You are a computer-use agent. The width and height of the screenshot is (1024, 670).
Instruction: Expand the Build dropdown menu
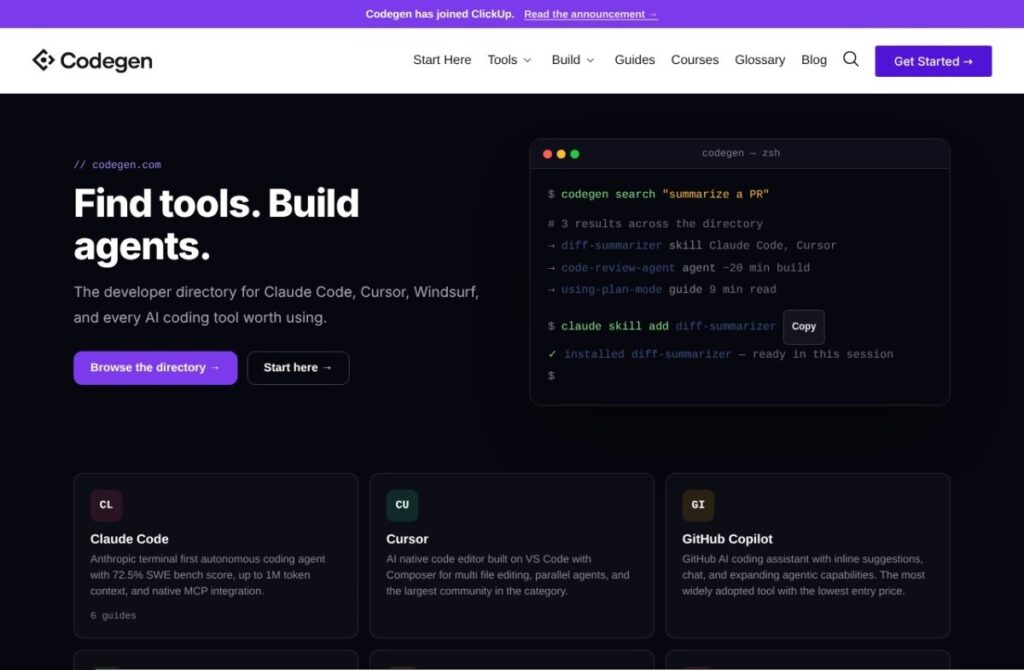click(573, 60)
